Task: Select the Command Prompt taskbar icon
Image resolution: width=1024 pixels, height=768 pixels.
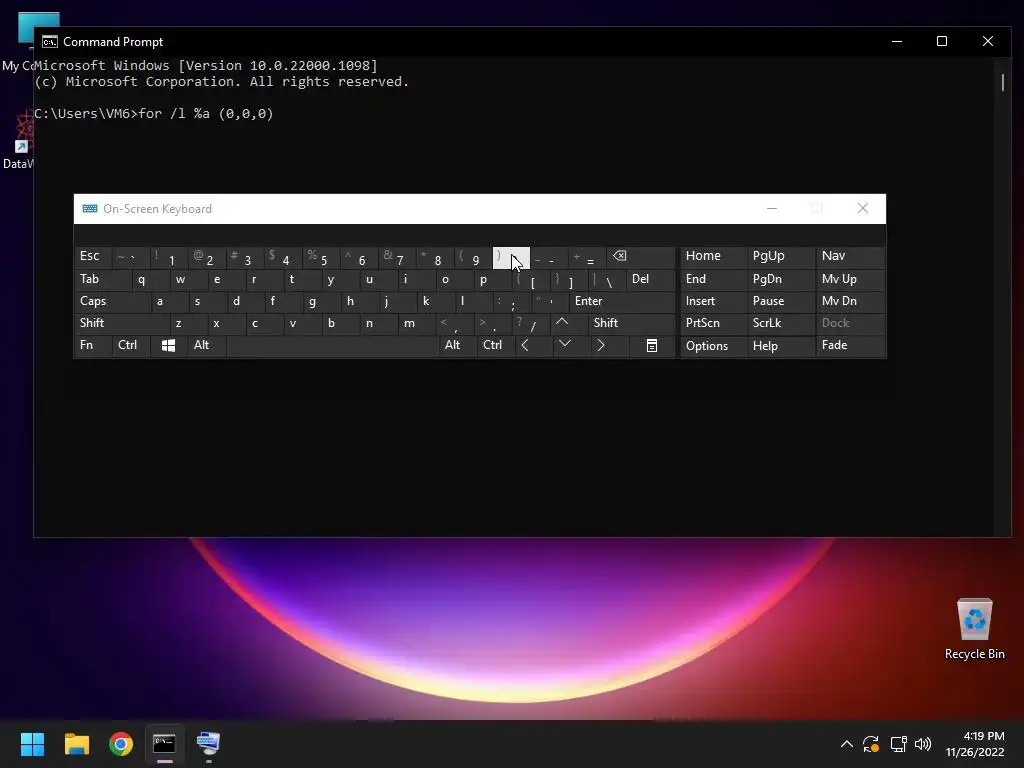Action: [x=165, y=744]
